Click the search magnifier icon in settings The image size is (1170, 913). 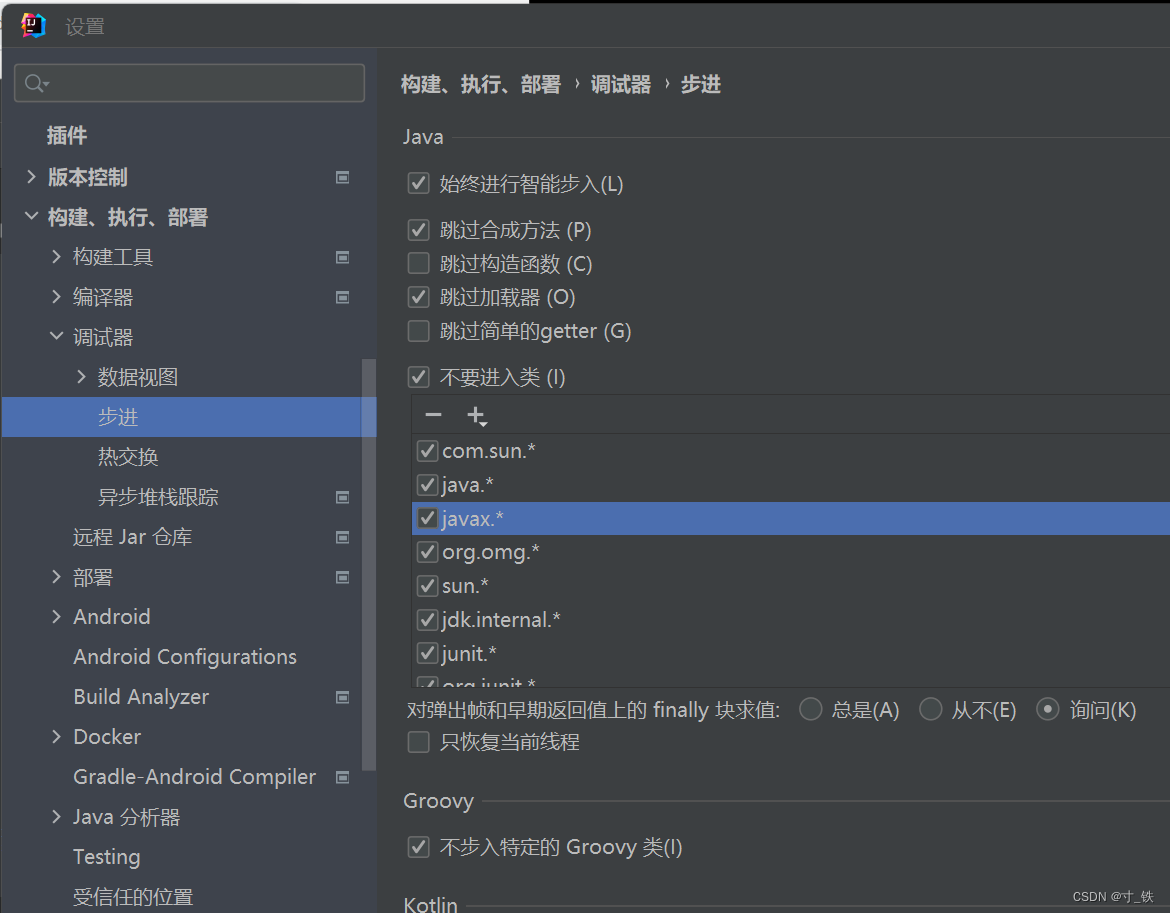click(36, 83)
